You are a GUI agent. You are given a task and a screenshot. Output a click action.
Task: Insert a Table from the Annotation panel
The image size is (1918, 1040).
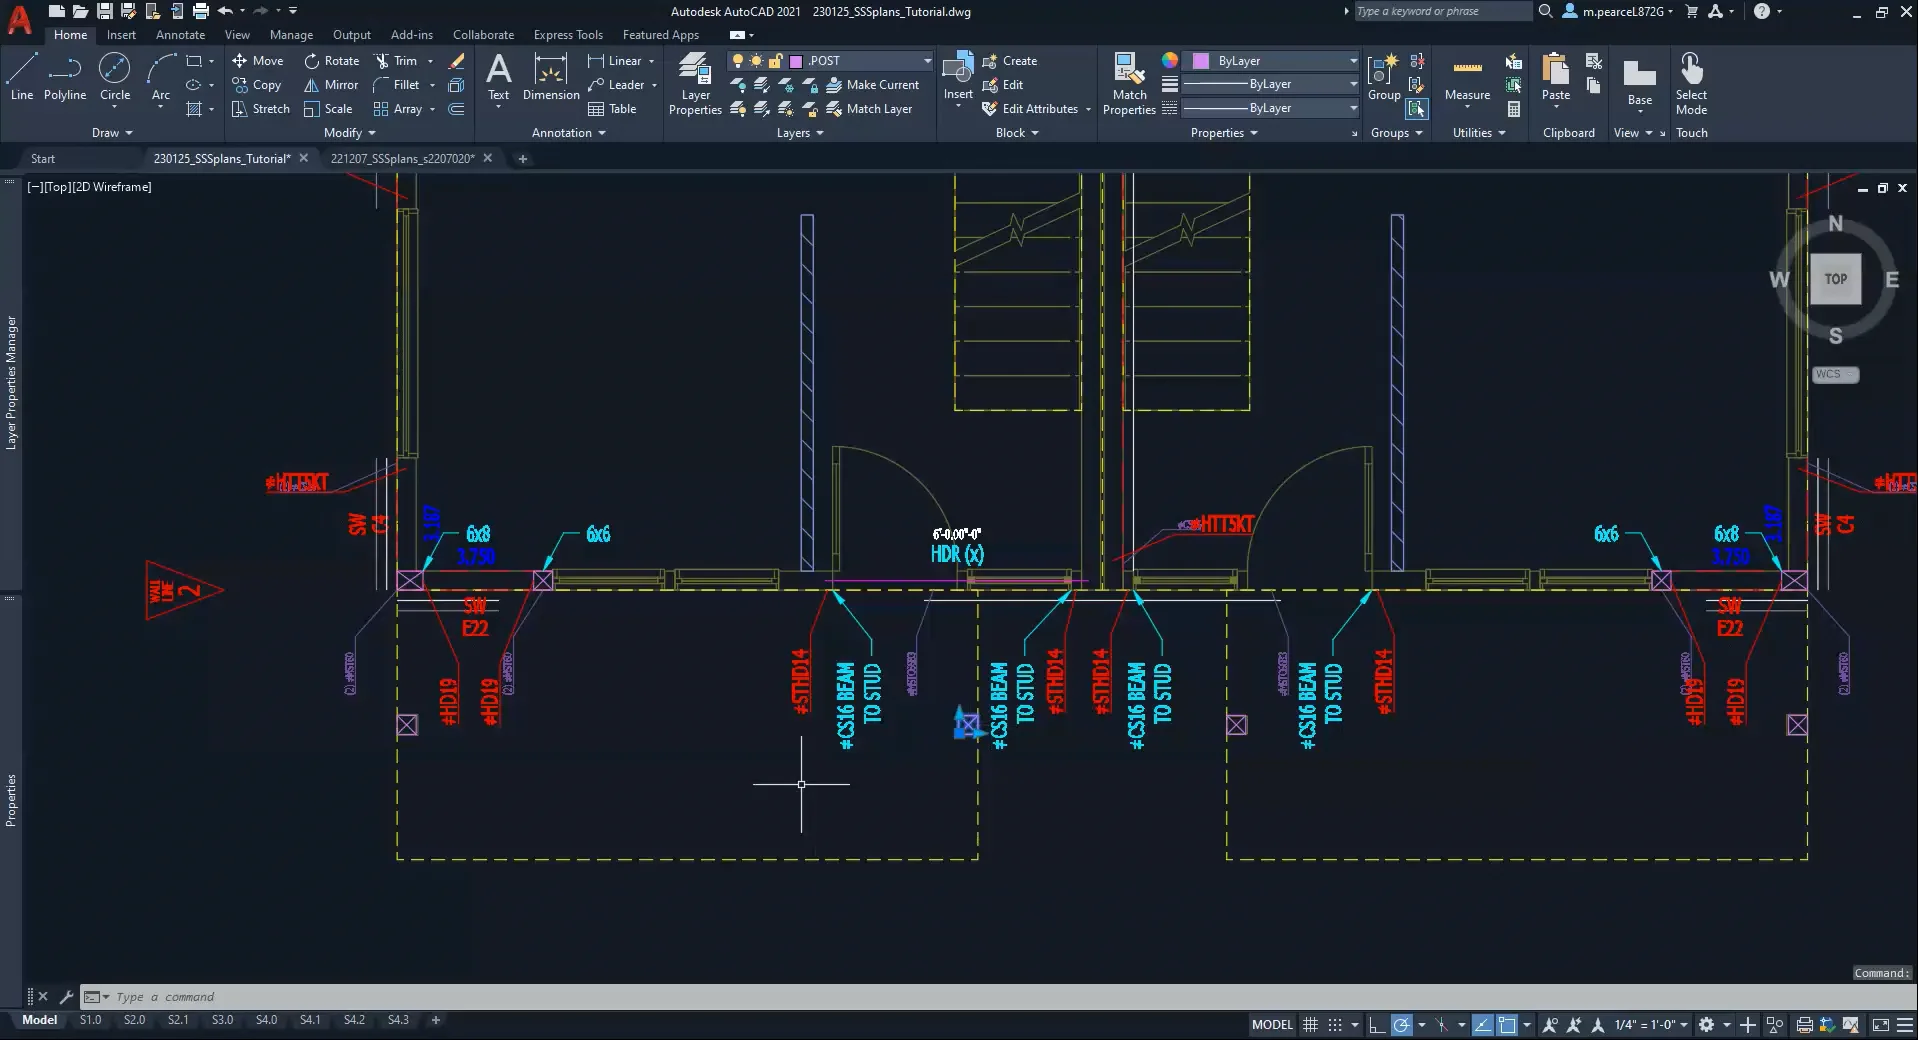(x=614, y=109)
